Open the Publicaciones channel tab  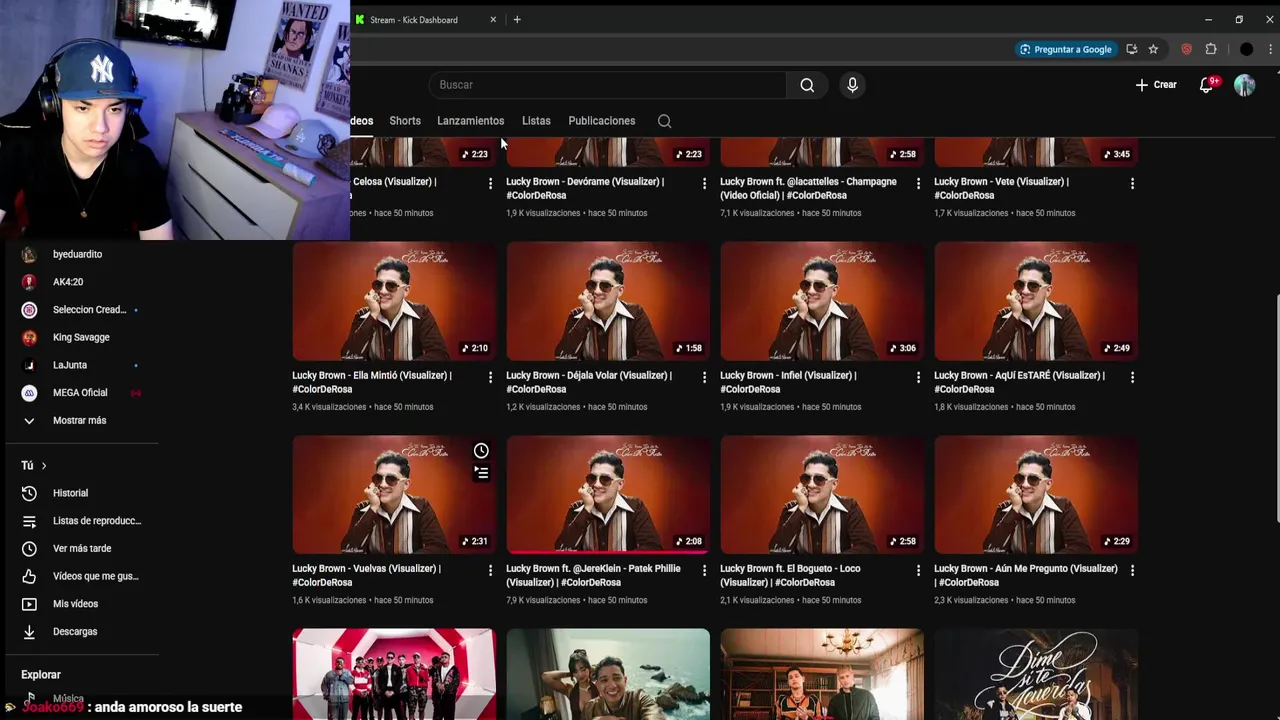tap(602, 121)
